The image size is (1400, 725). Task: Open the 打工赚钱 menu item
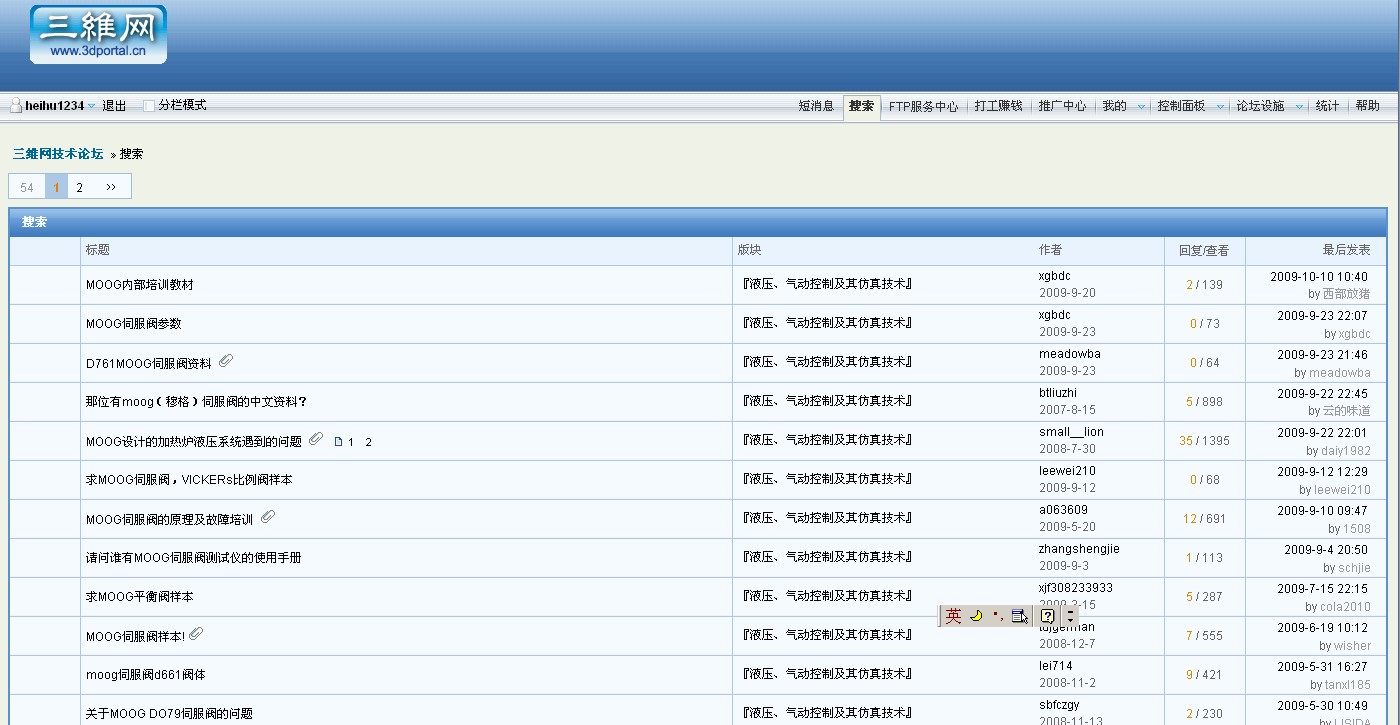(x=998, y=106)
